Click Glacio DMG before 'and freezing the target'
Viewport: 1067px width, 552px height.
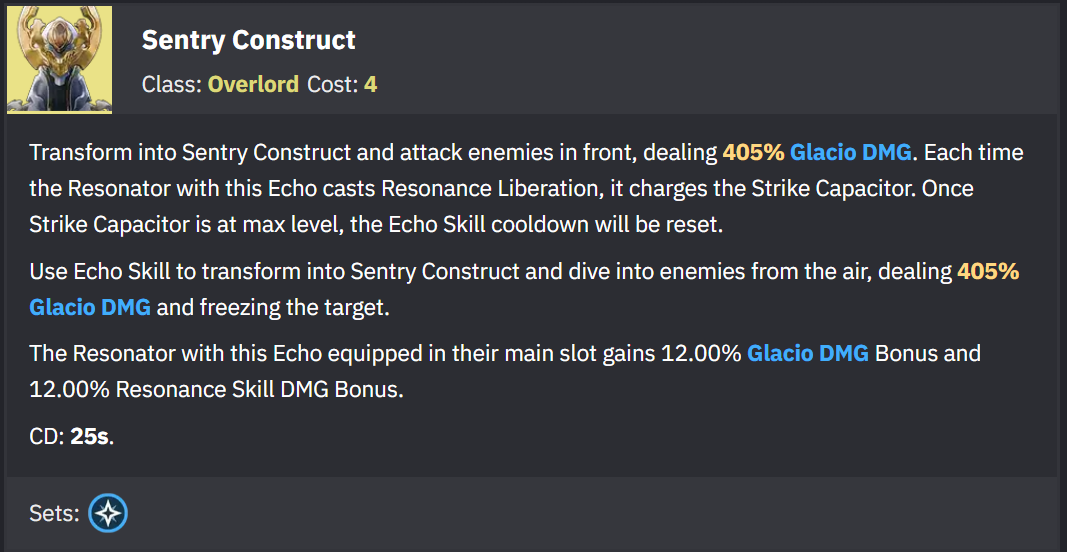90,308
